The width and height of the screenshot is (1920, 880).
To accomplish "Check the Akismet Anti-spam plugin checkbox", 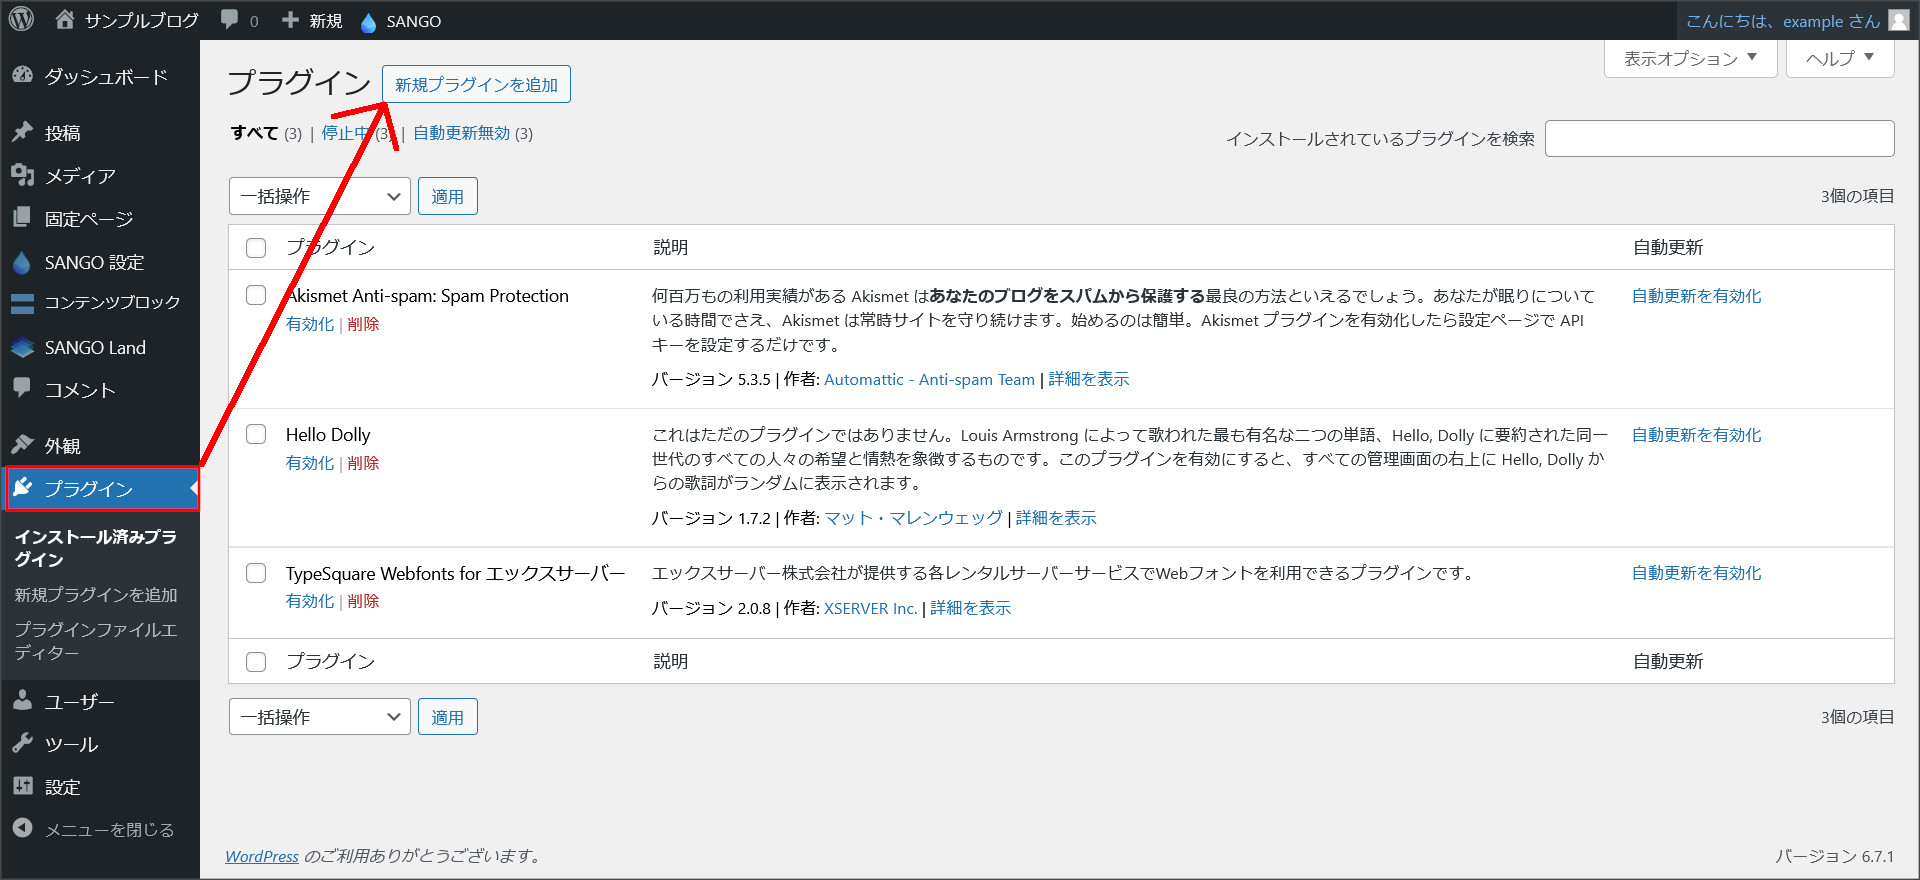I will pyautogui.click(x=256, y=295).
